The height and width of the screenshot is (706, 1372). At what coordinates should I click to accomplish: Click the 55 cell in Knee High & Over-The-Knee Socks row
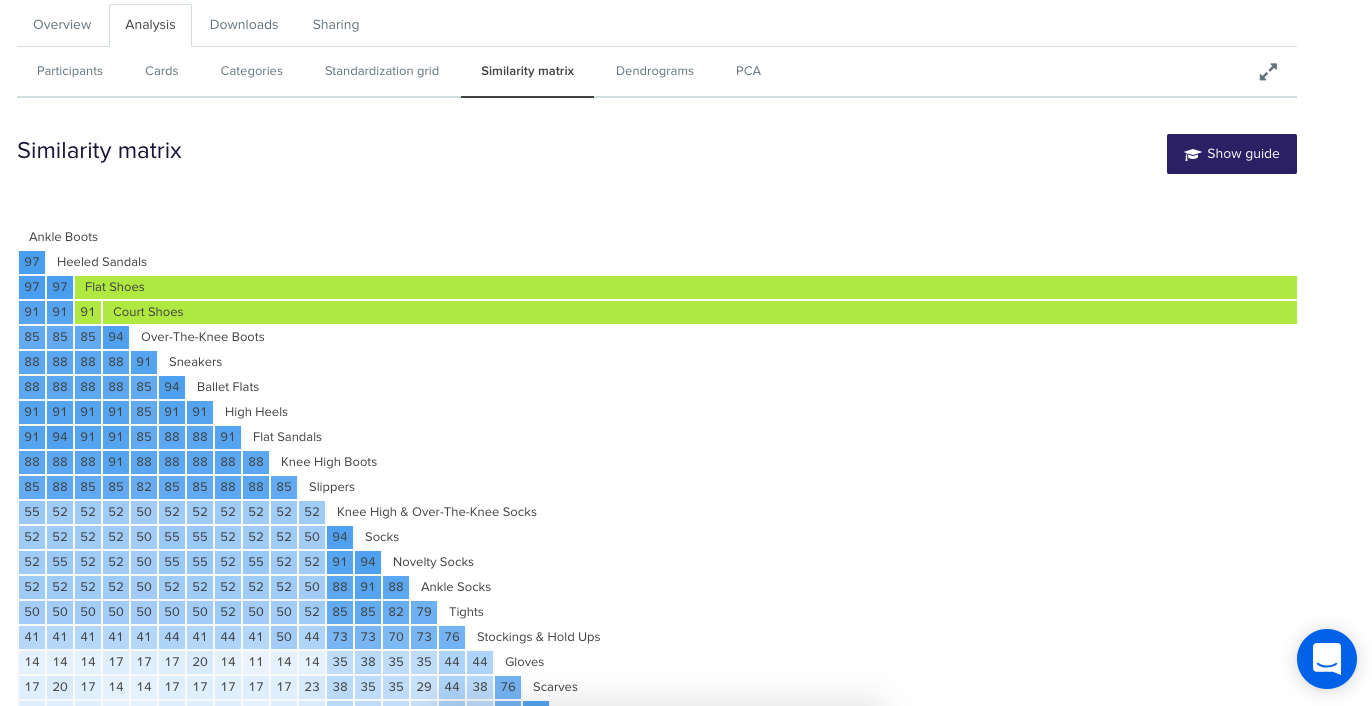click(x=32, y=512)
